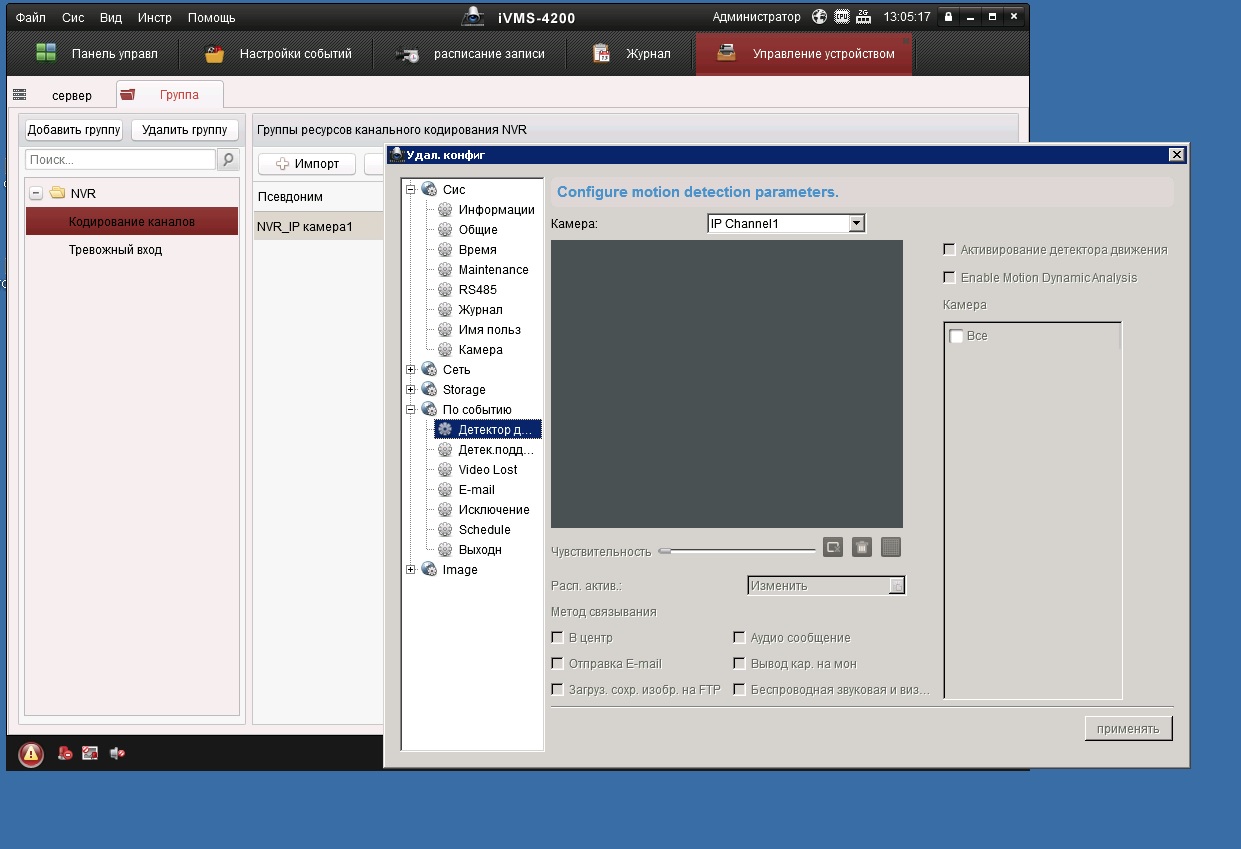Expand the Storage tree node
The image size is (1241, 849).
pos(411,390)
